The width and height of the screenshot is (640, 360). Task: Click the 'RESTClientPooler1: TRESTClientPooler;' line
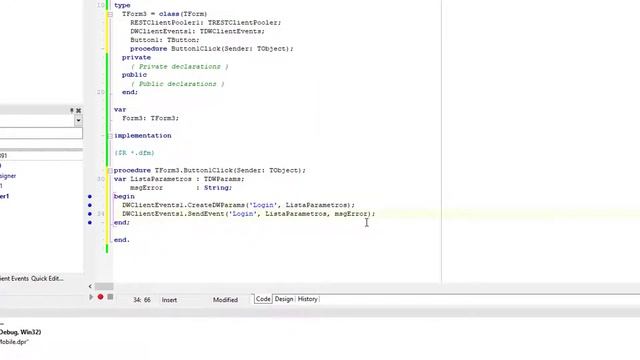click(206, 23)
